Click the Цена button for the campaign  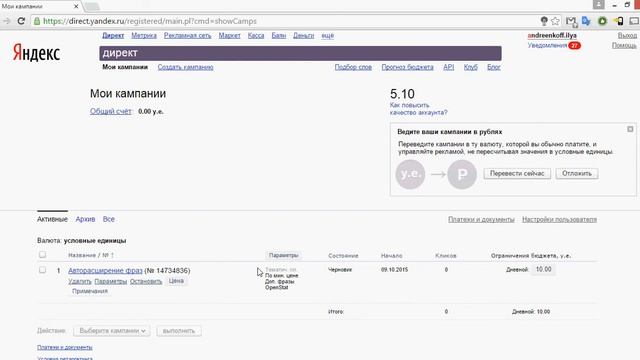(176, 281)
